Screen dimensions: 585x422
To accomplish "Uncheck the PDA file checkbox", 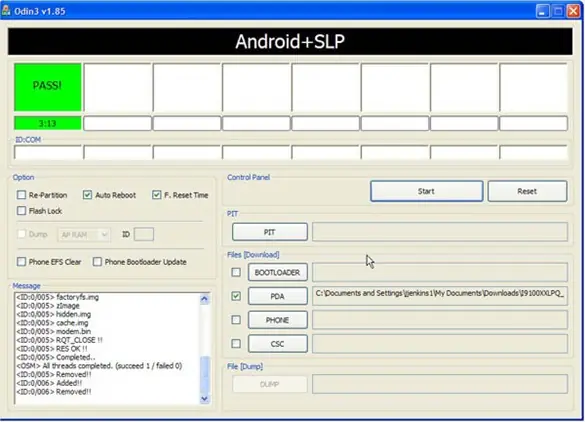I will click(x=236, y=296).
